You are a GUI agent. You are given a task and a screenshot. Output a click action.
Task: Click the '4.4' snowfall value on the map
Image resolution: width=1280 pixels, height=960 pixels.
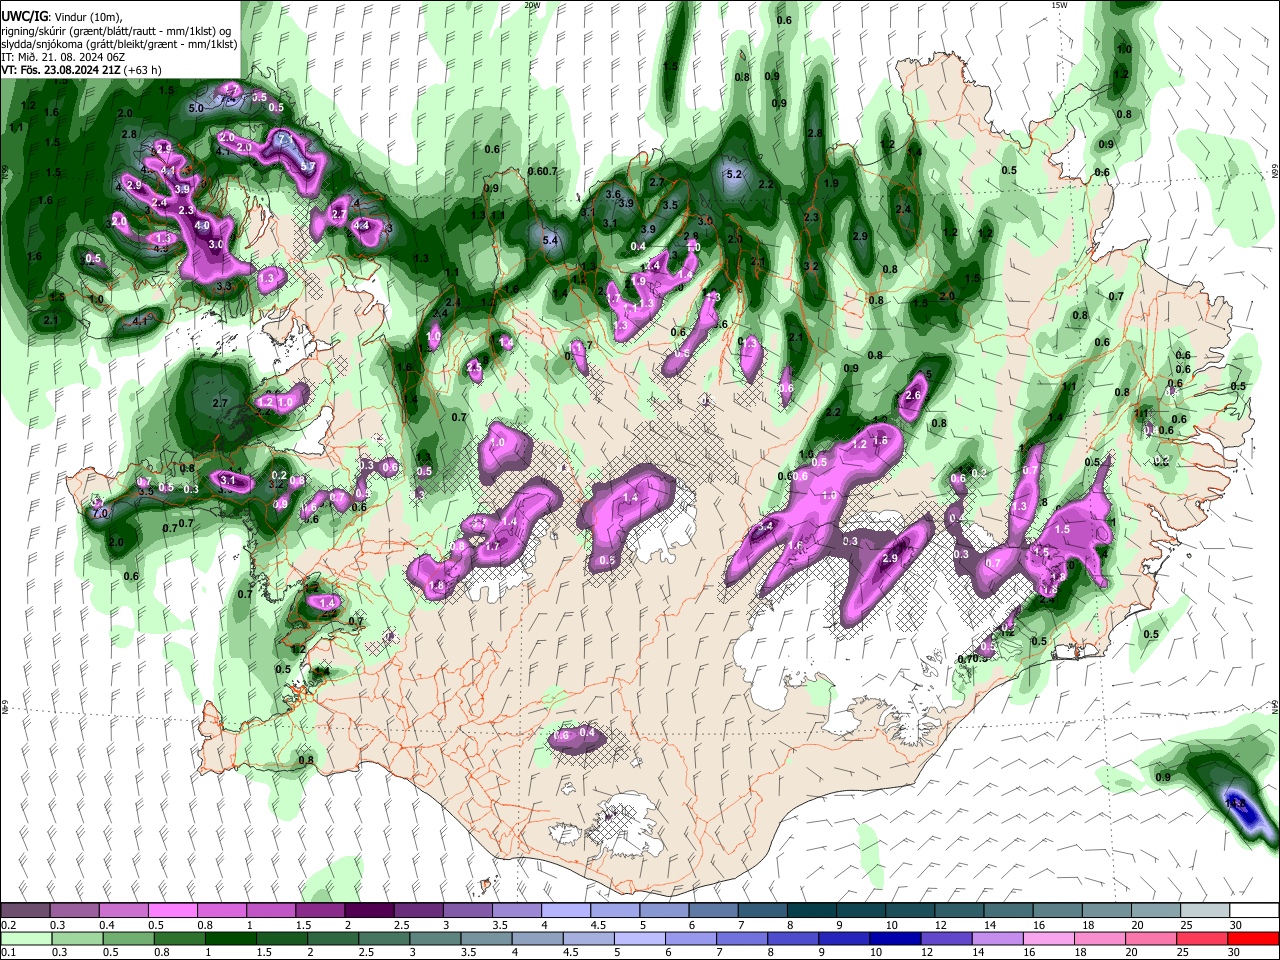(362, 226)
